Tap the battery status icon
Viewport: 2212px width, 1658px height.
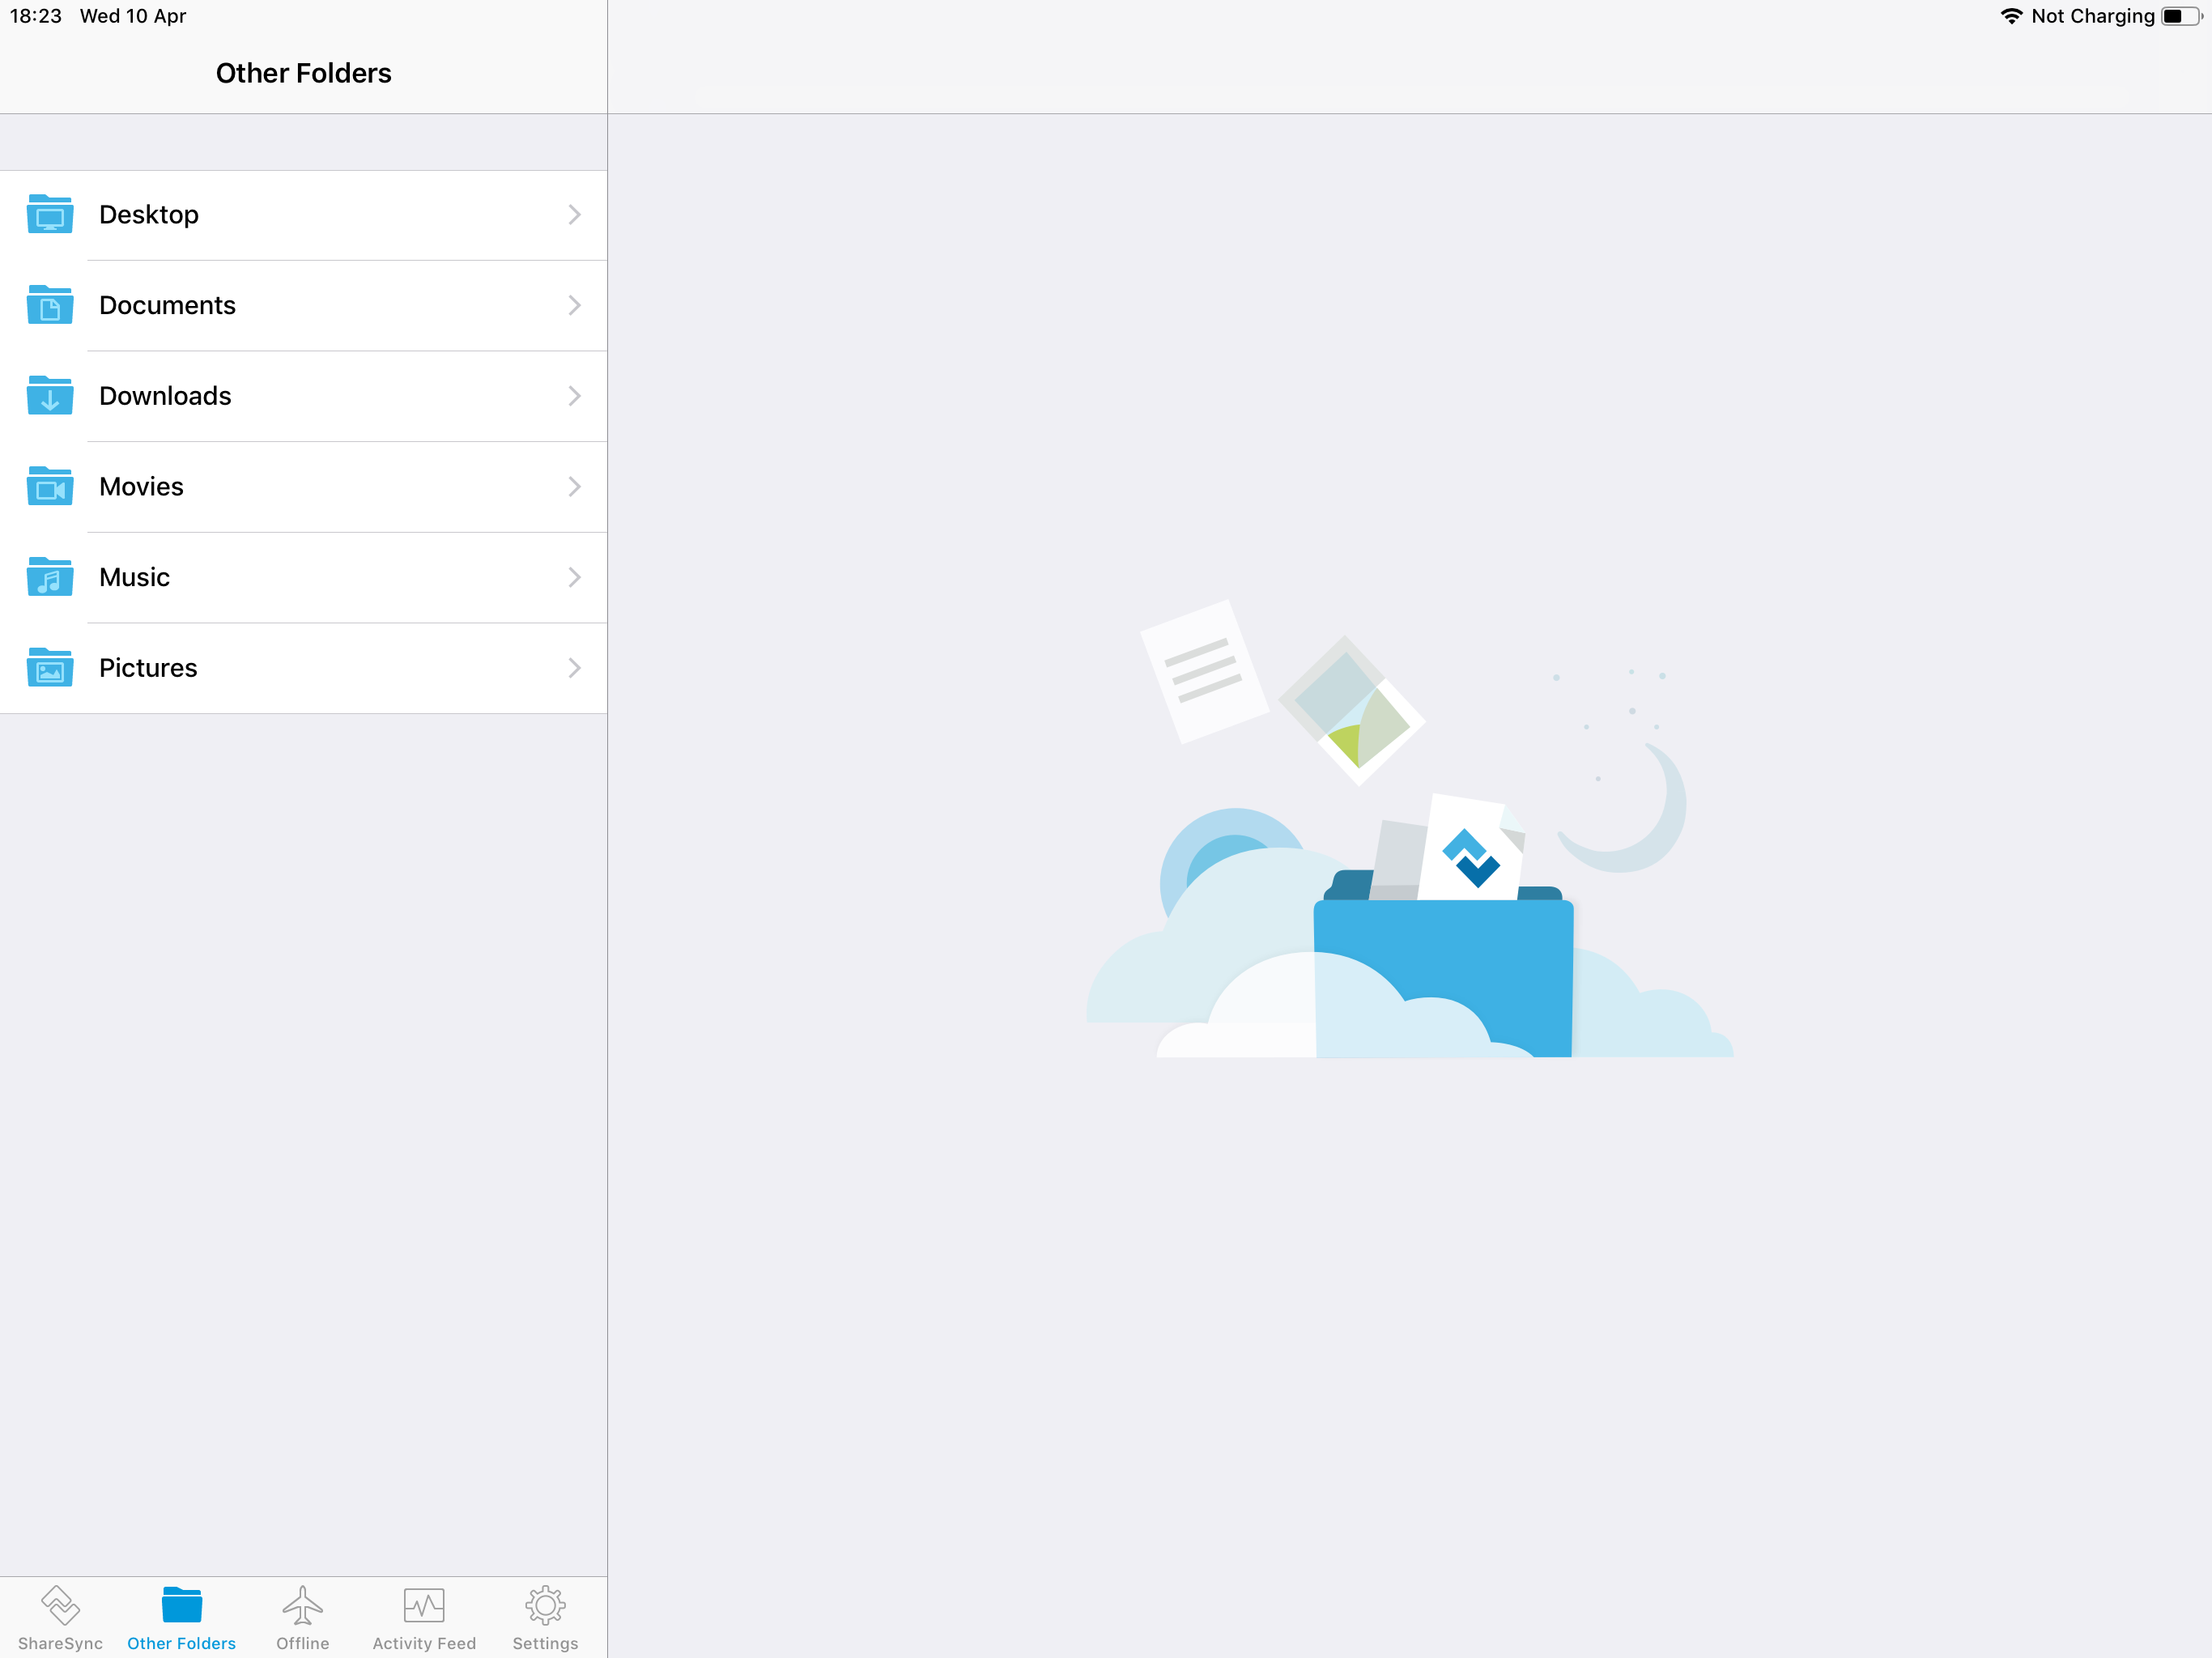(2181, 16)
